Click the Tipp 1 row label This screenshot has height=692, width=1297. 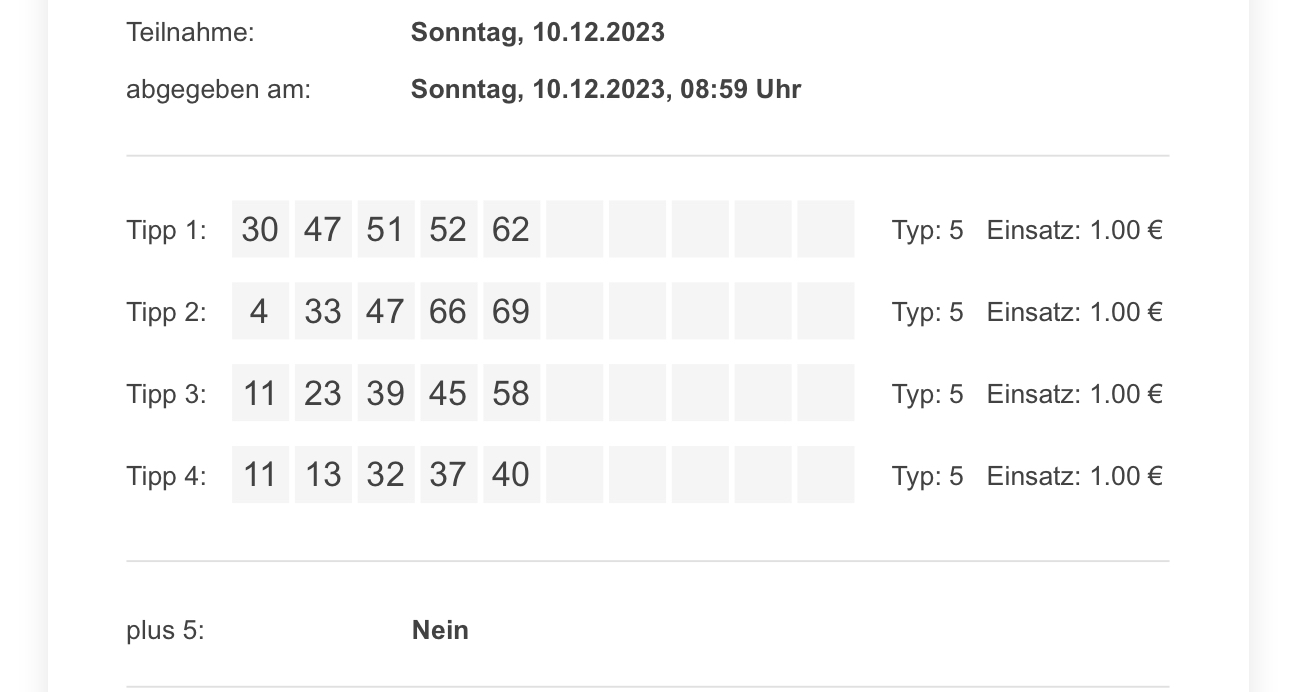click(166, 231)
